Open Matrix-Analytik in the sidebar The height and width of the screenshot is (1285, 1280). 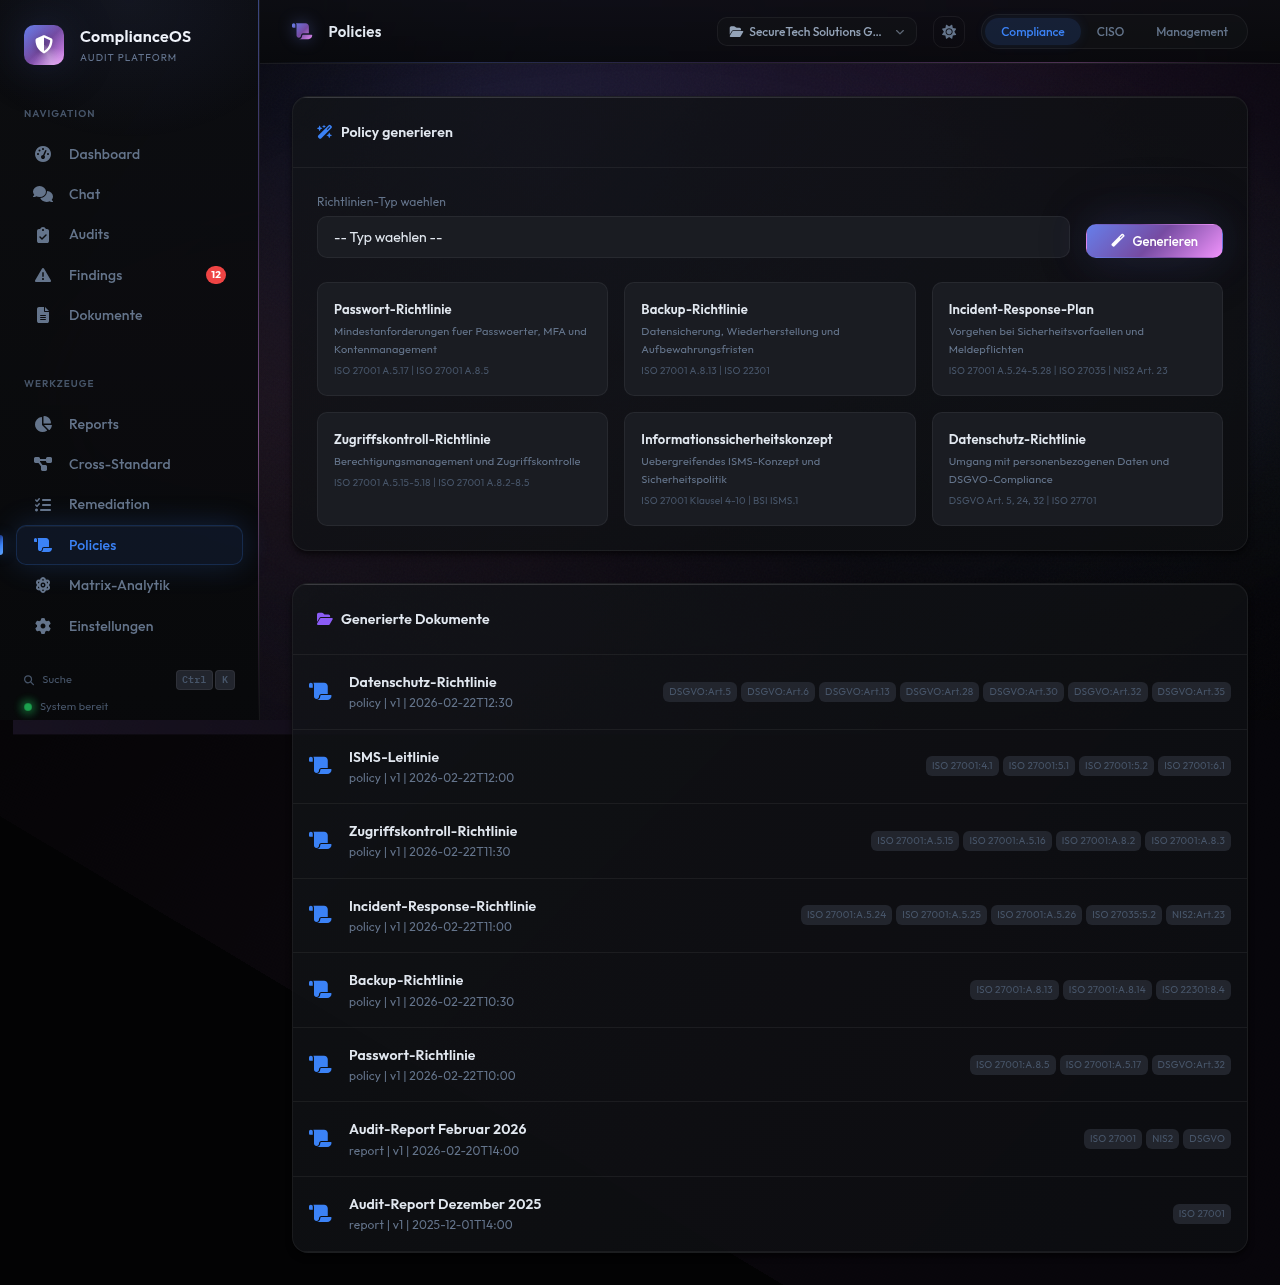coord(119,585)
